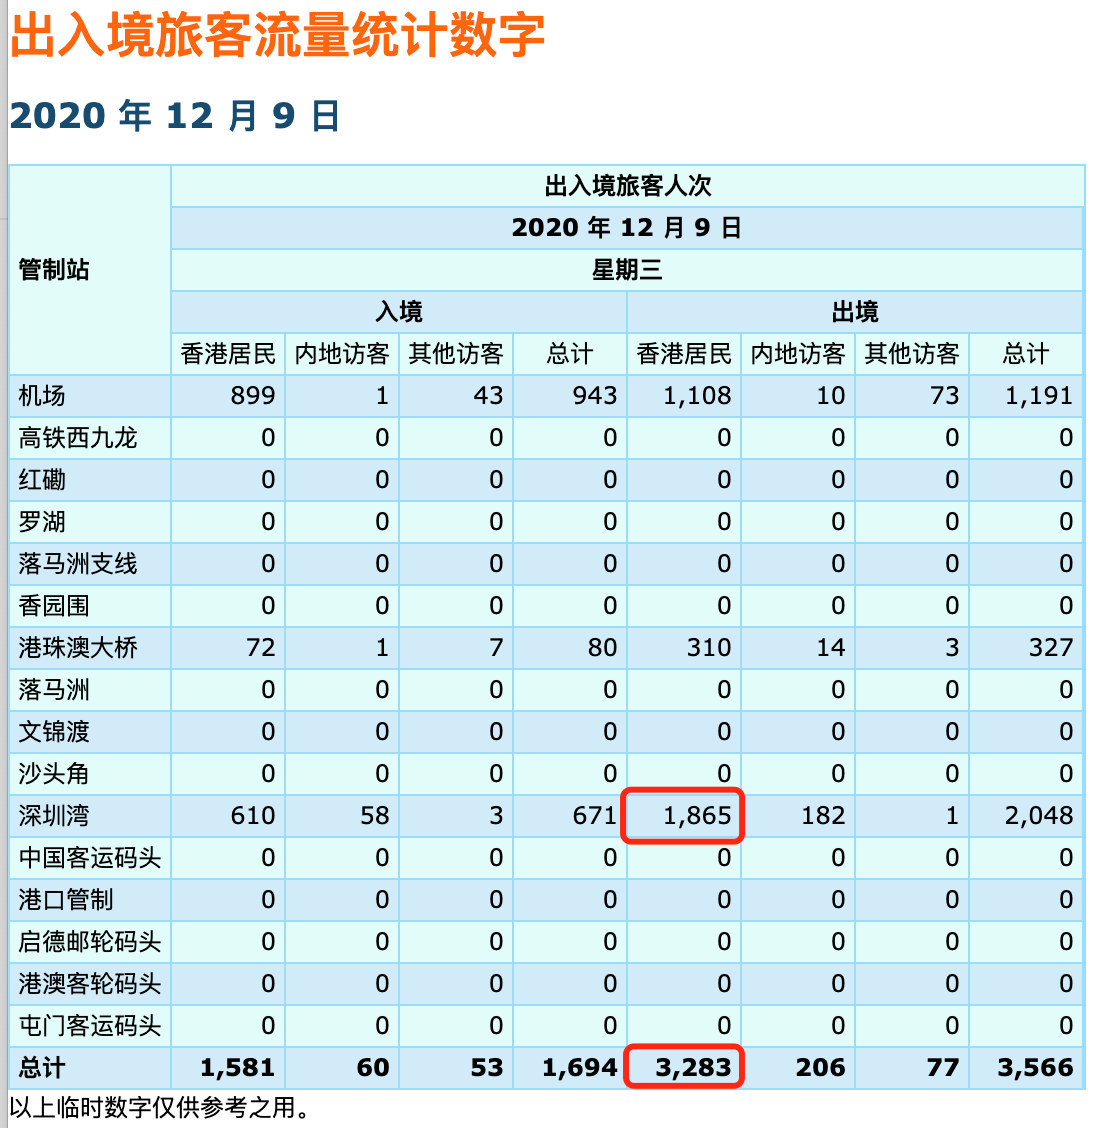The image size is (1100, 1128).
Task: Click the value 58 in the 深圳湾 row
Action: tap(375, 816)
